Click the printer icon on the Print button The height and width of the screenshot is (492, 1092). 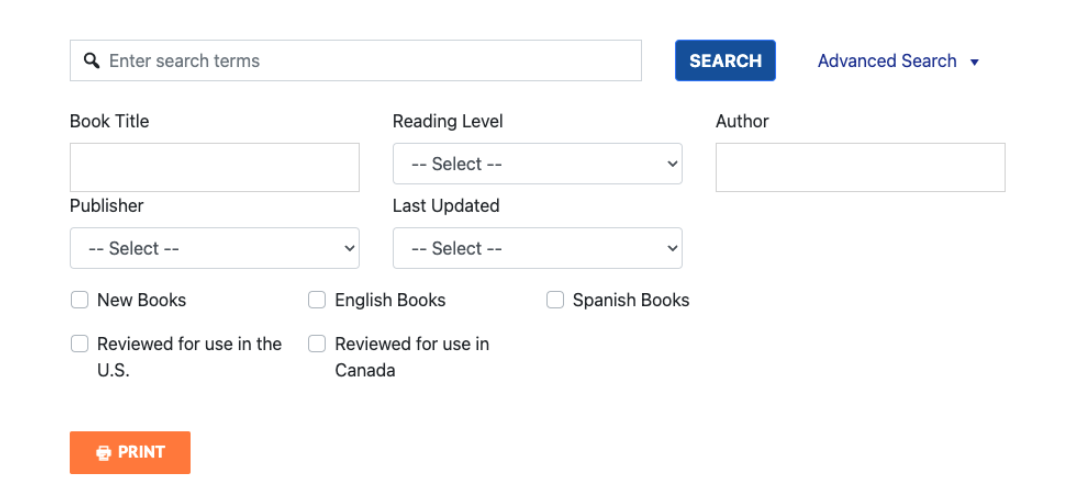click(103, 453)
